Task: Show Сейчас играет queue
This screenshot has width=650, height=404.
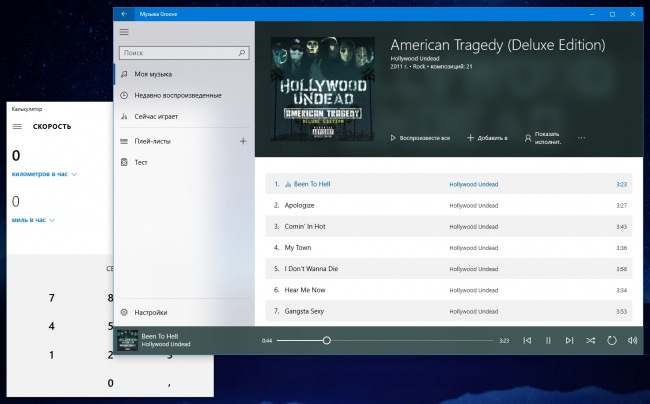Action: coord(184,116)
